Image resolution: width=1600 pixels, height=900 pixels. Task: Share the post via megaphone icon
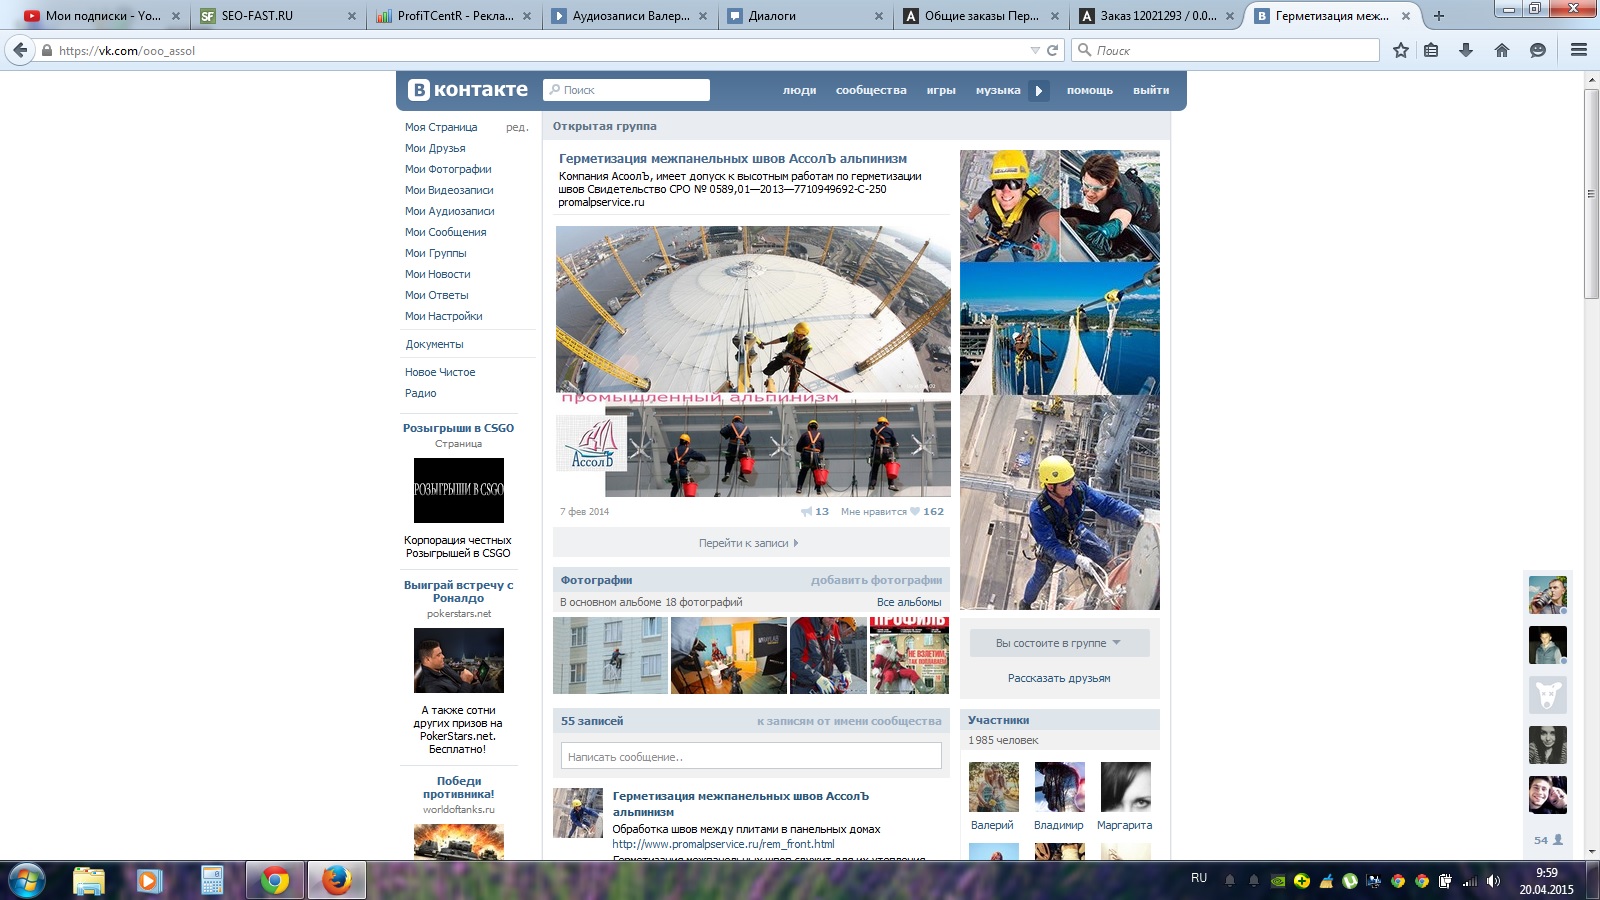807,511
